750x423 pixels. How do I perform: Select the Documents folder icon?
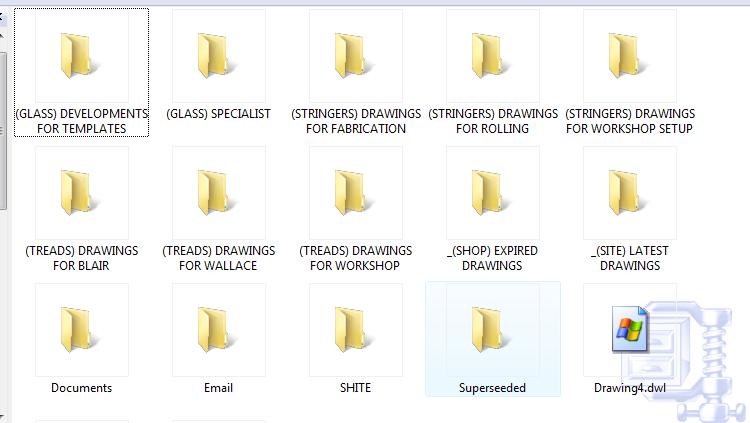tap(77, 330)
